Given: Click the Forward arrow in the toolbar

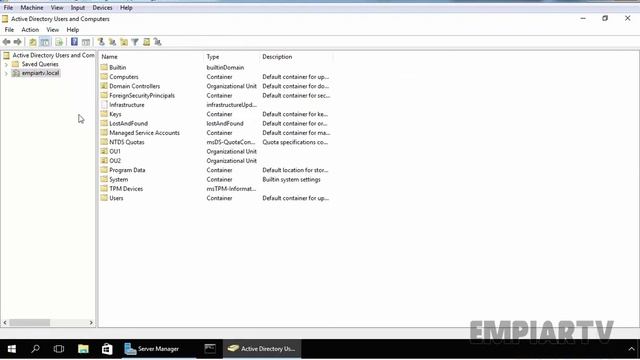Looking at the screenshot, I should 17,42.
